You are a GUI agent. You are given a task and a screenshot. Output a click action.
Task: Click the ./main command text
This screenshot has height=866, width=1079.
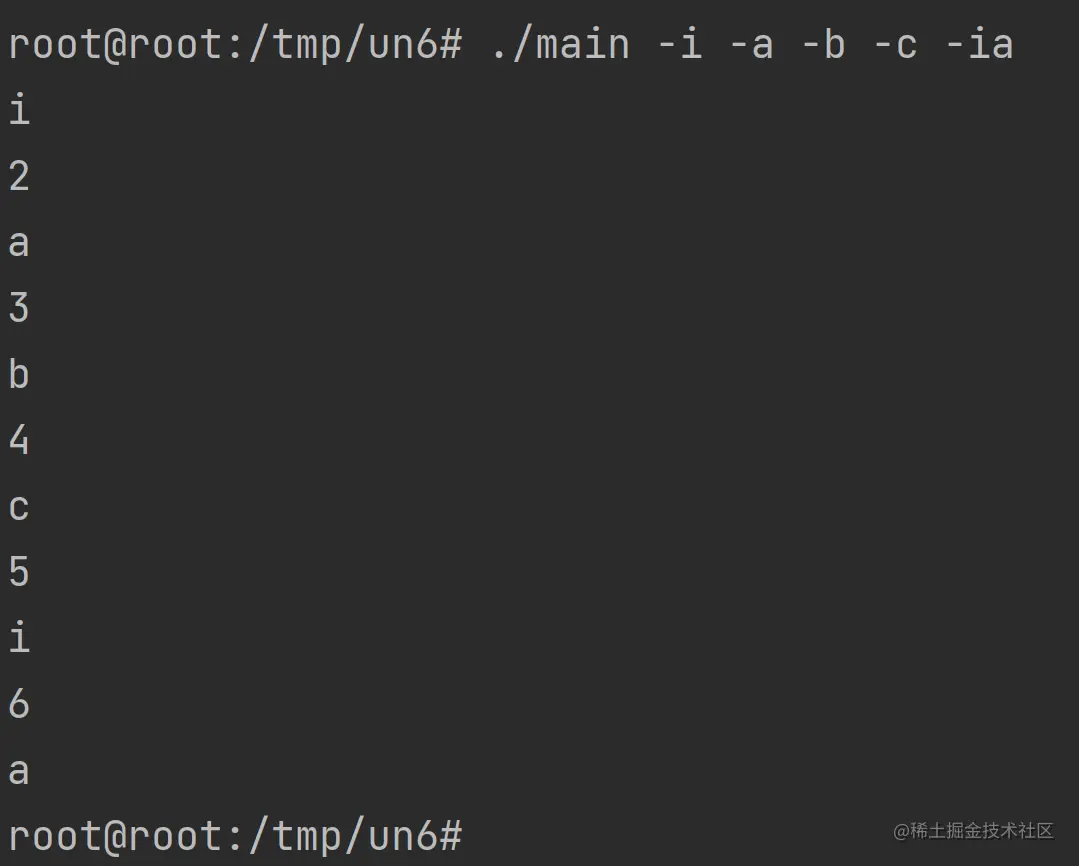(561, 45)
